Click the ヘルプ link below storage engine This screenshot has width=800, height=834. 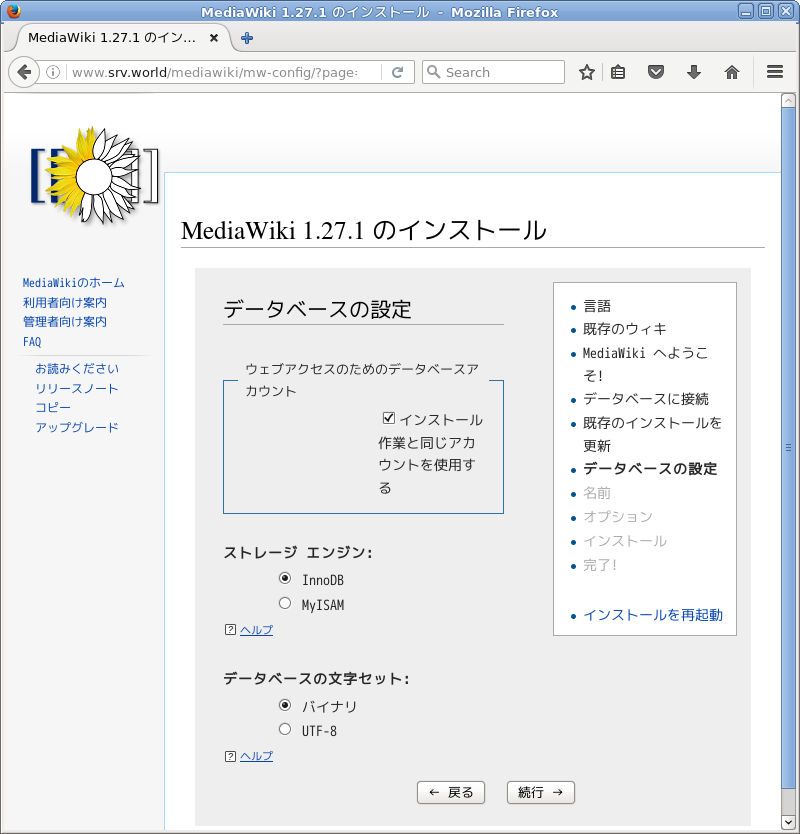[256, 630]
